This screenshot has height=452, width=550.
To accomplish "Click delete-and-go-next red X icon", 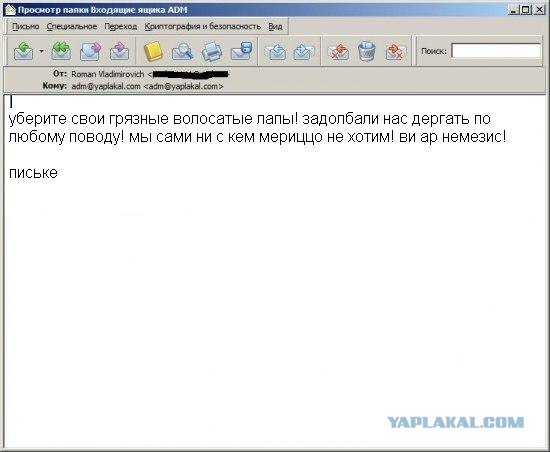I will point(396,52).
